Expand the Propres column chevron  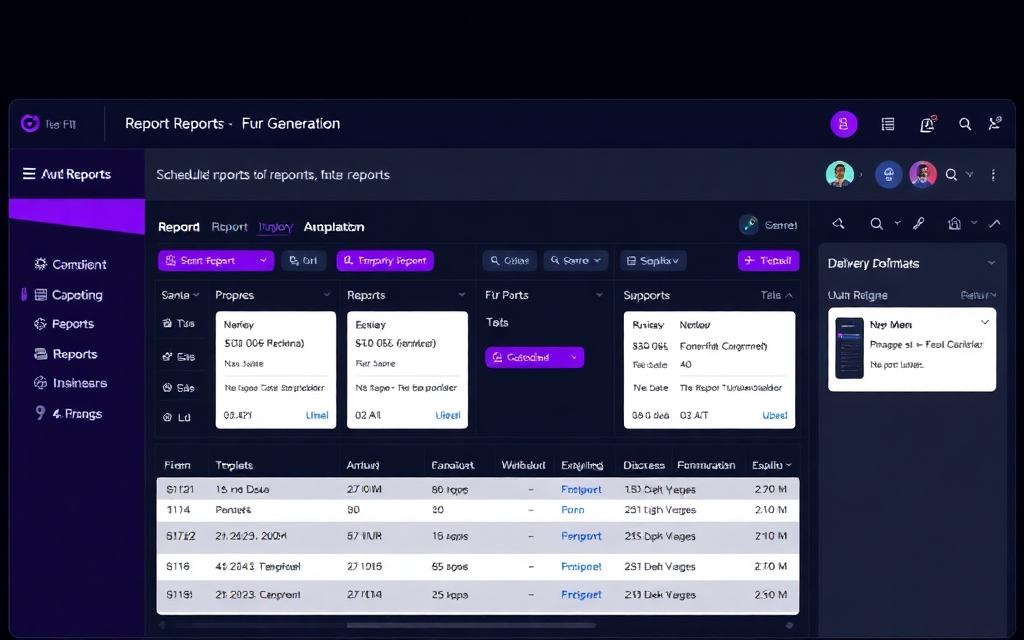click(327, 295)
